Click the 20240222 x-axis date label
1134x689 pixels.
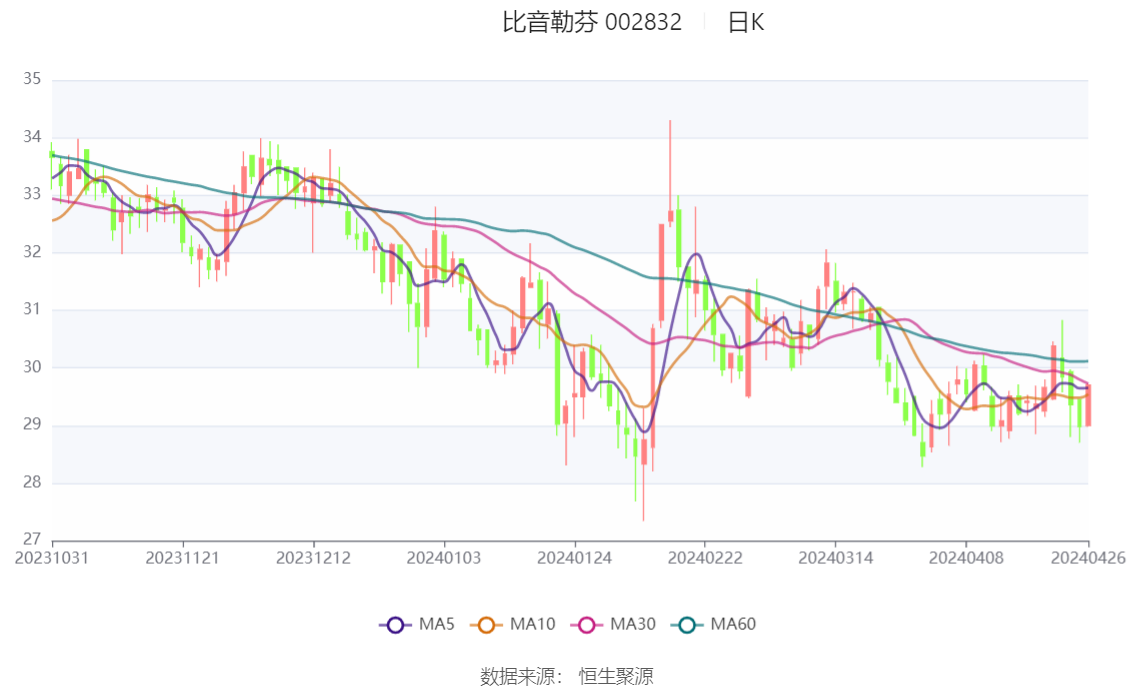(704, 557)
